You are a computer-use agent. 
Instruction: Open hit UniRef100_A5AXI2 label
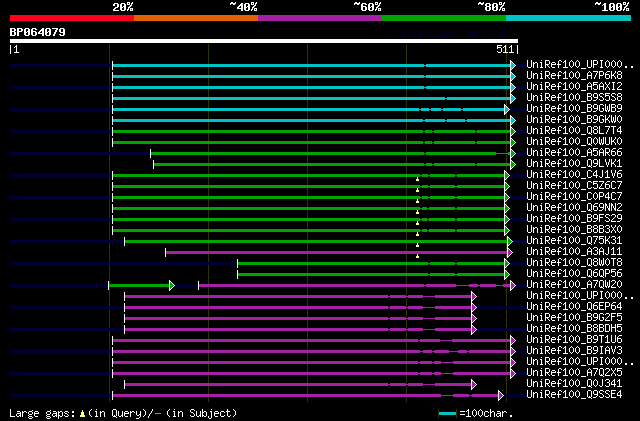pyautogui.click(x=574, y=87)
